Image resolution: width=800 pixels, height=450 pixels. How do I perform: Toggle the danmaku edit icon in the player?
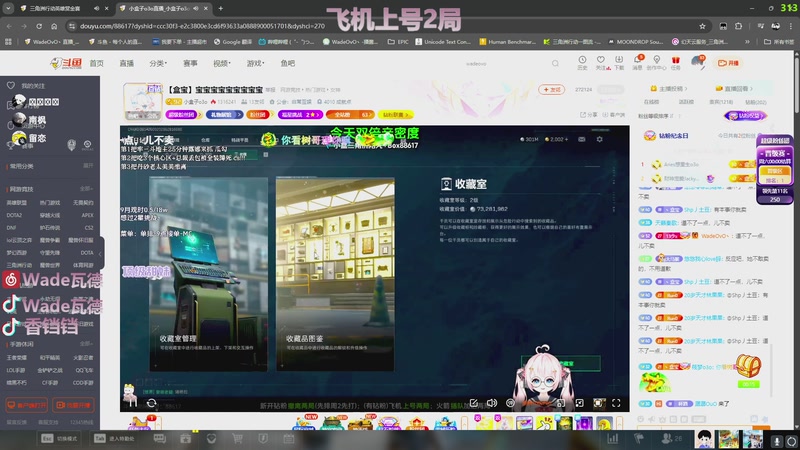coord(474,403)
